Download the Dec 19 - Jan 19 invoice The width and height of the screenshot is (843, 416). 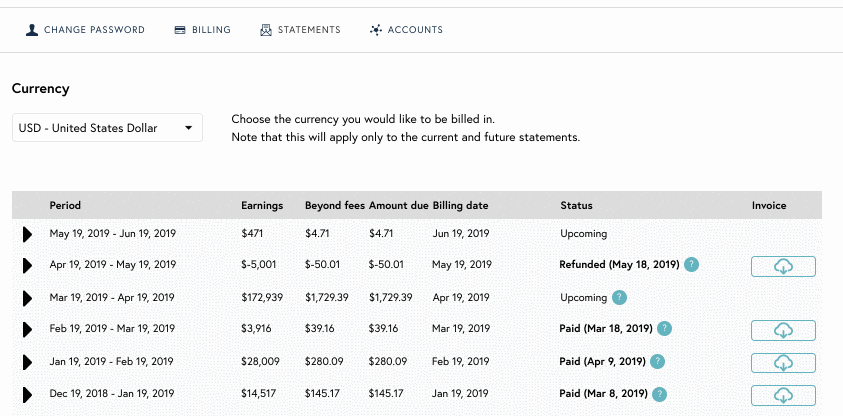pos(783,396)
